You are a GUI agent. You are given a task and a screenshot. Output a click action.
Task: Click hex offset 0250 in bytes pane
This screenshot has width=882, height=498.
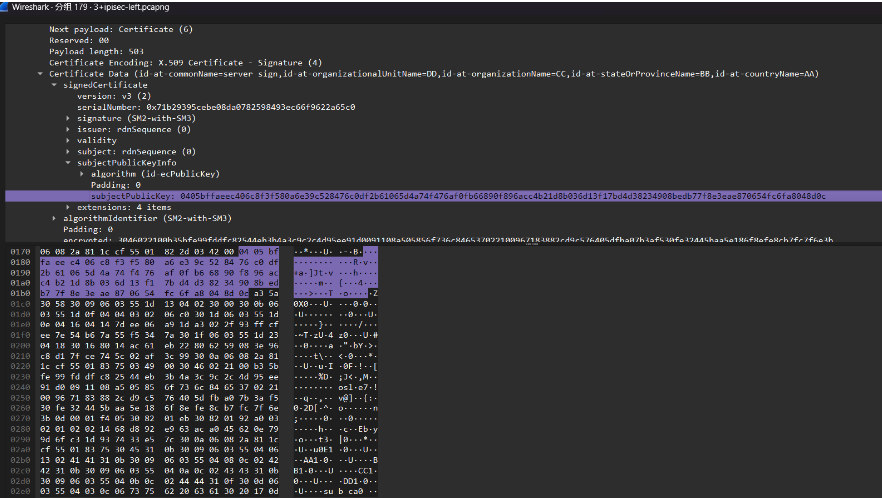[21, 397]
